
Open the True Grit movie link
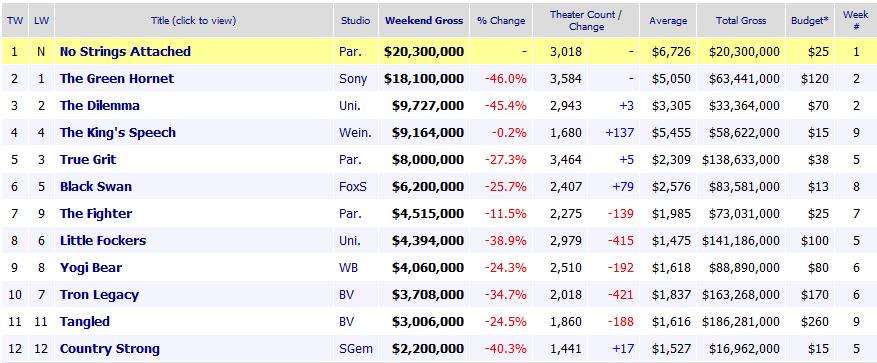[88, 159]
